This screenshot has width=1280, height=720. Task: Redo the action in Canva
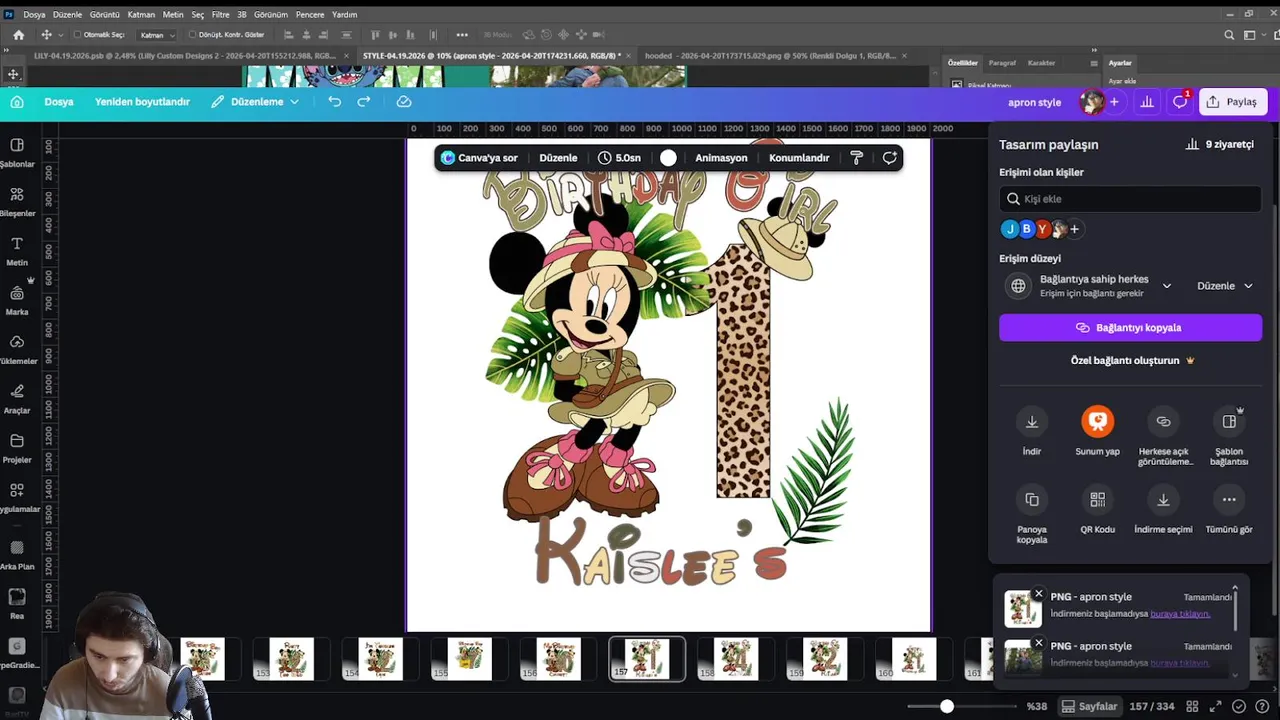pyautogui.click(x=364, y=102)
